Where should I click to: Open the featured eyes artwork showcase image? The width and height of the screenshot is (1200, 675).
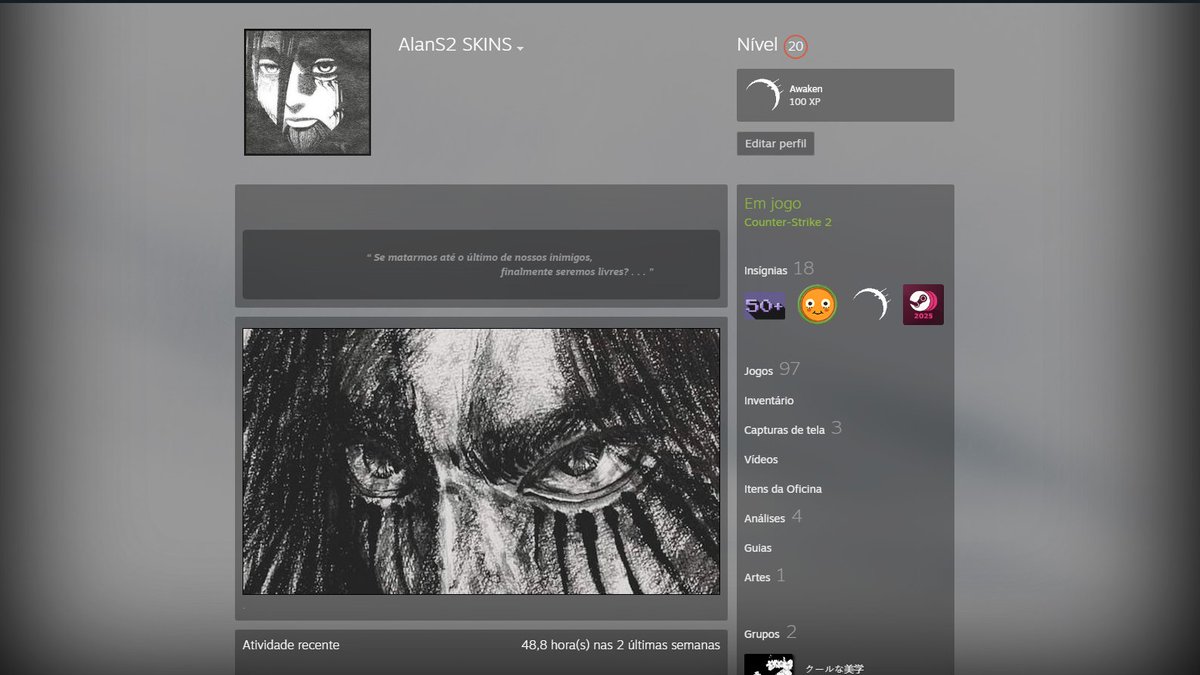click(x=481, y=461)
